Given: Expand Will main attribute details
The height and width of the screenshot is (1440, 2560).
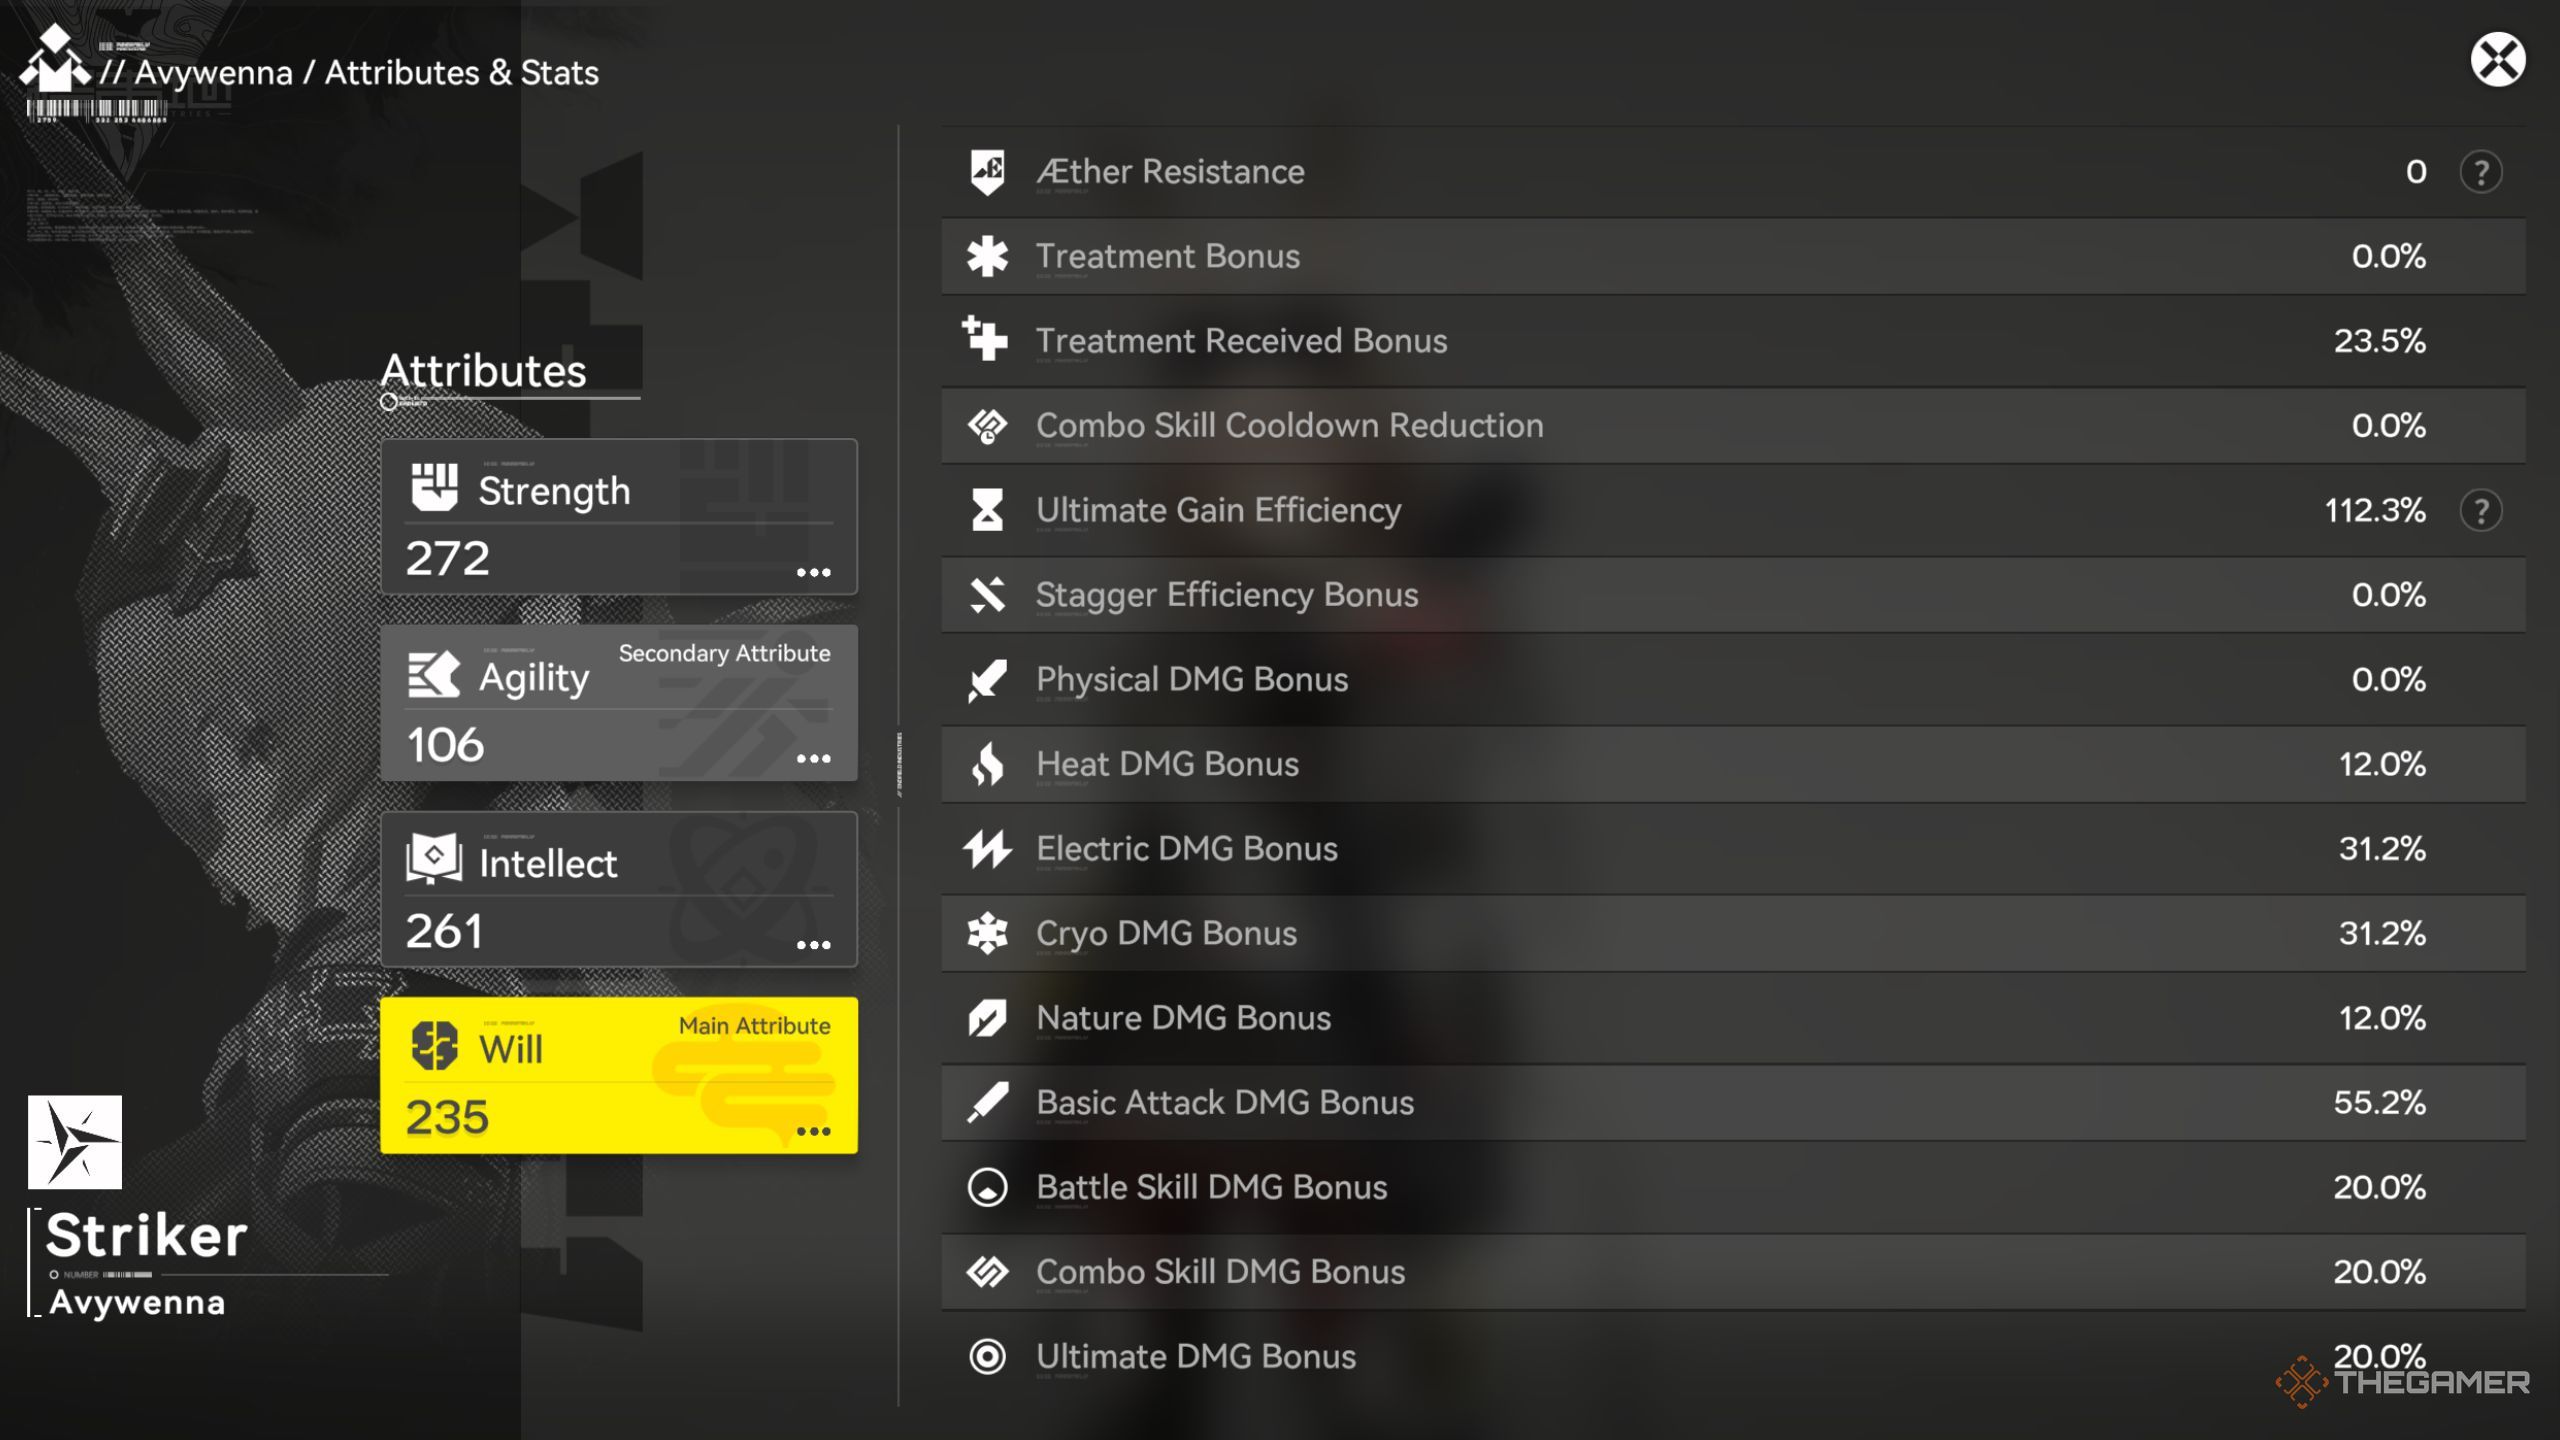Looking at the screenshot, I should pos(813,1132).
